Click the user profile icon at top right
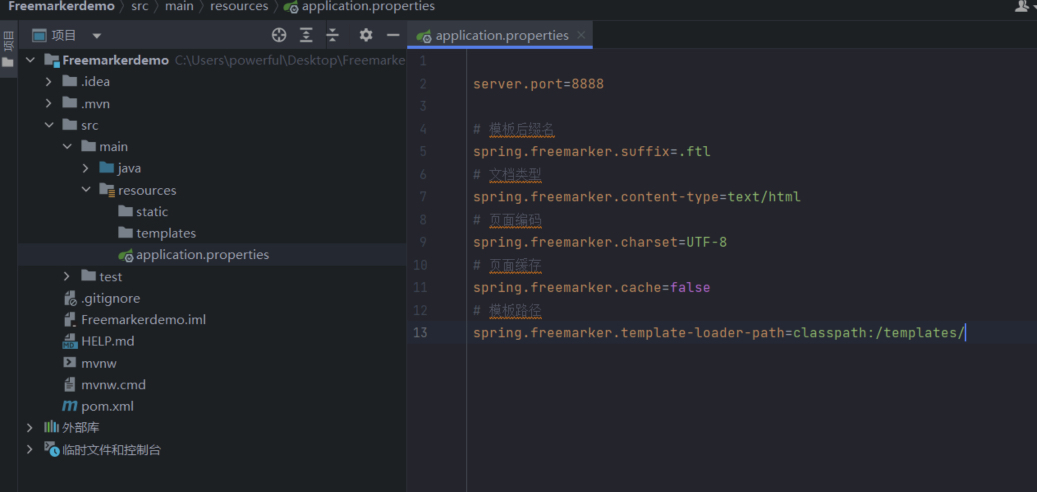The height and width of the screenshot is (492, 1037). click(x=1023, y=6)
